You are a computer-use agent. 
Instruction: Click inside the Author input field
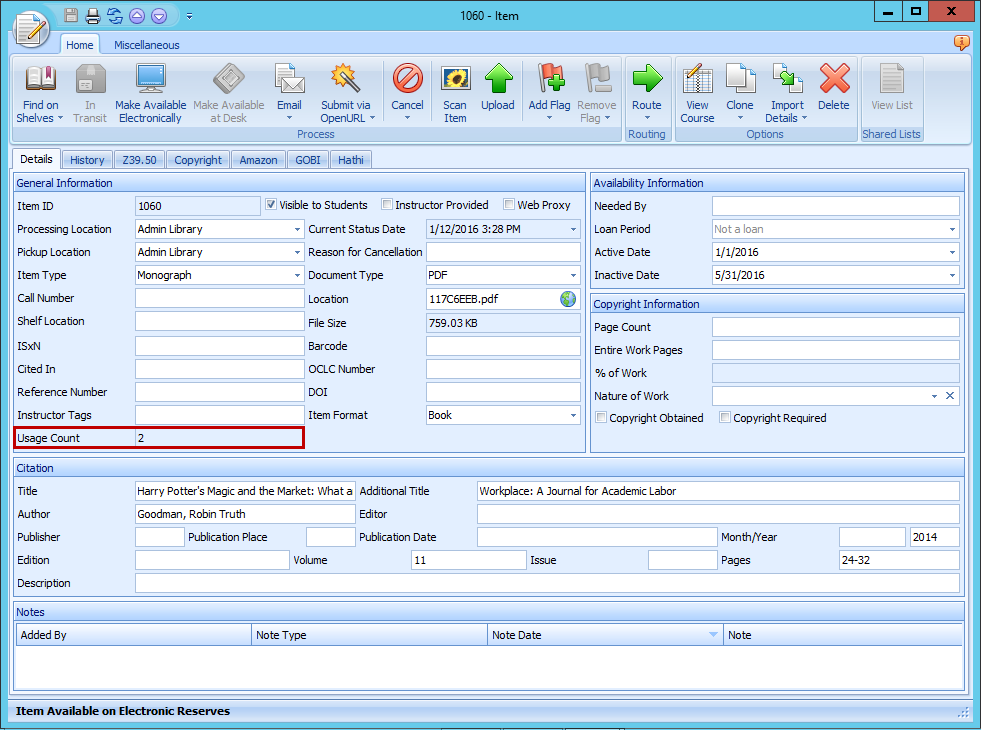(x=245, y=513)
